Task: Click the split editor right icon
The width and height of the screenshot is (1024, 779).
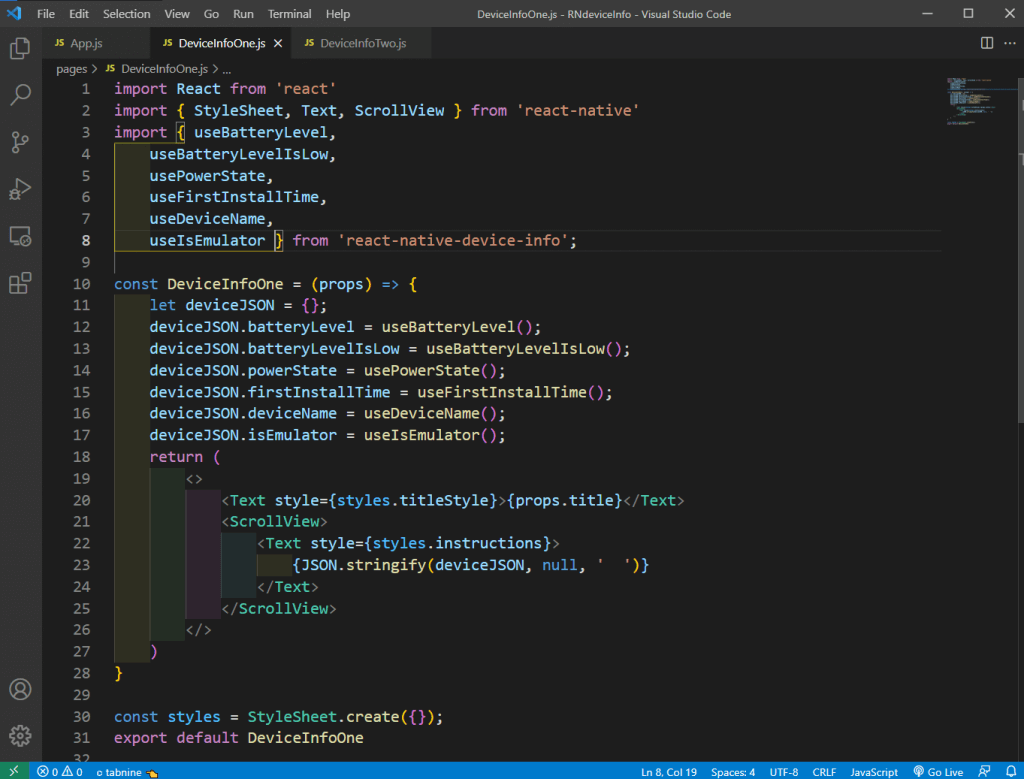Action: [x=987, y=43]
